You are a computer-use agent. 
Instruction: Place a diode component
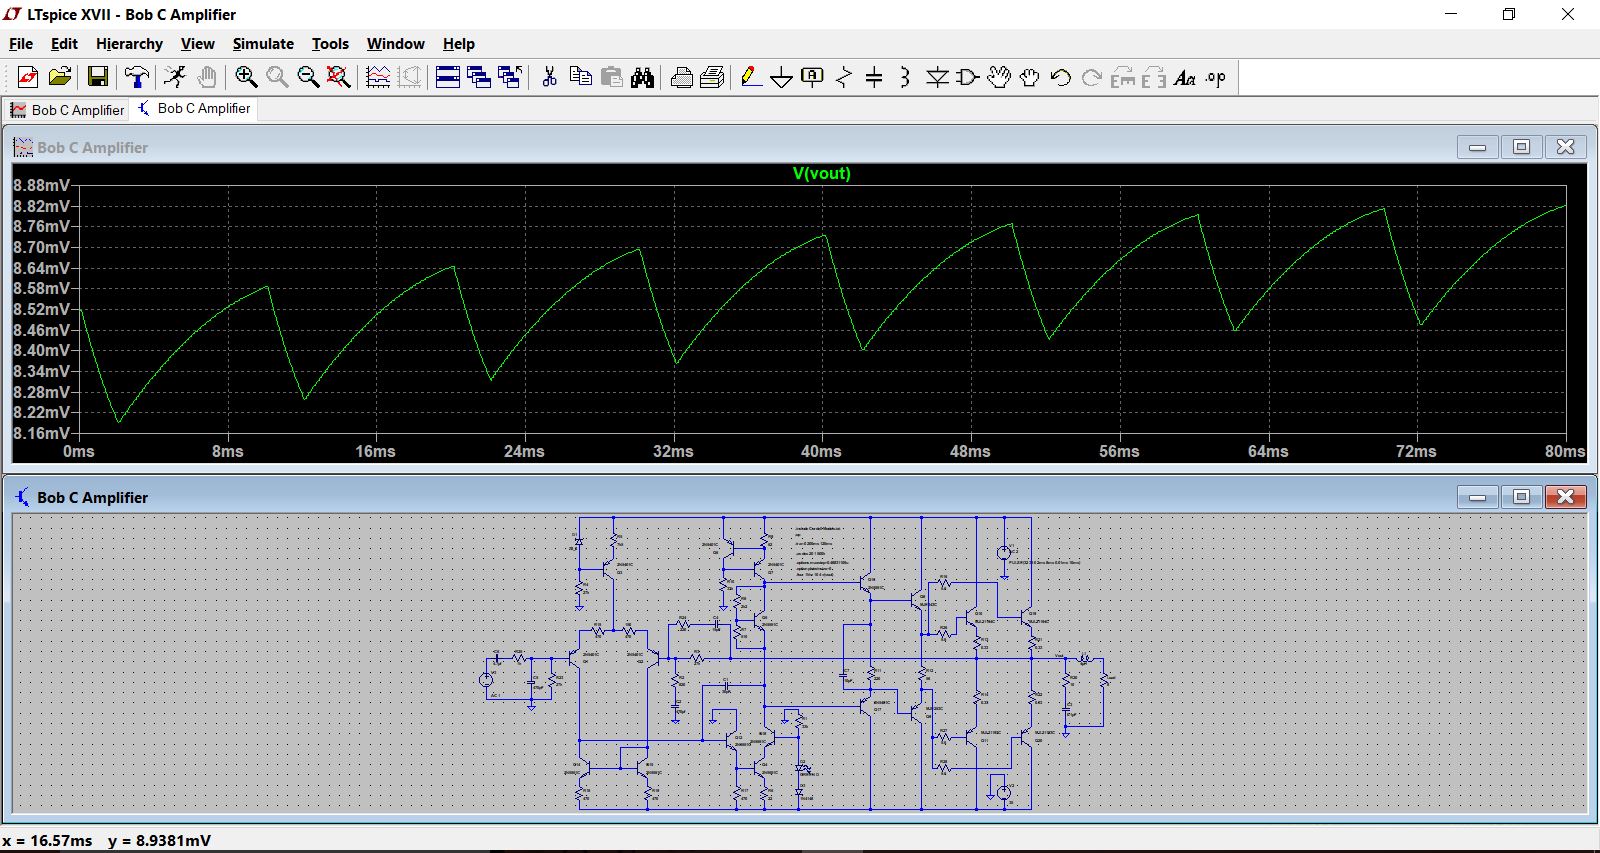point(937,77)
